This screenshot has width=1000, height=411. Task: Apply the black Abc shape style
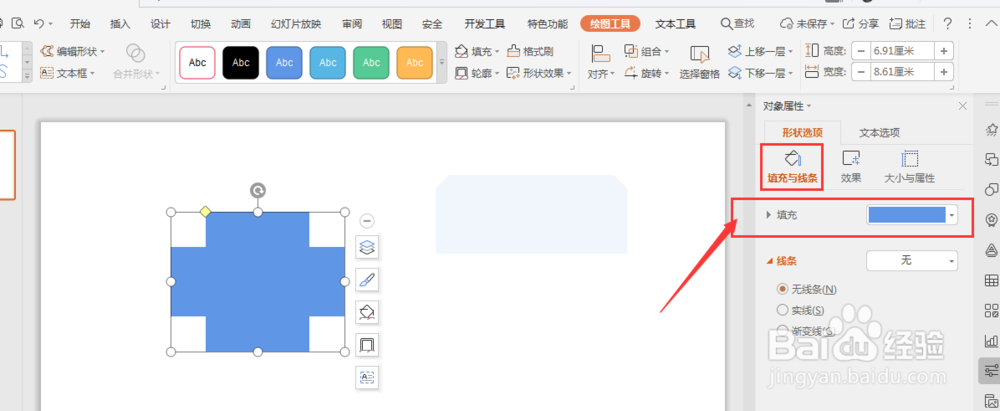click(x=241, y=63)
